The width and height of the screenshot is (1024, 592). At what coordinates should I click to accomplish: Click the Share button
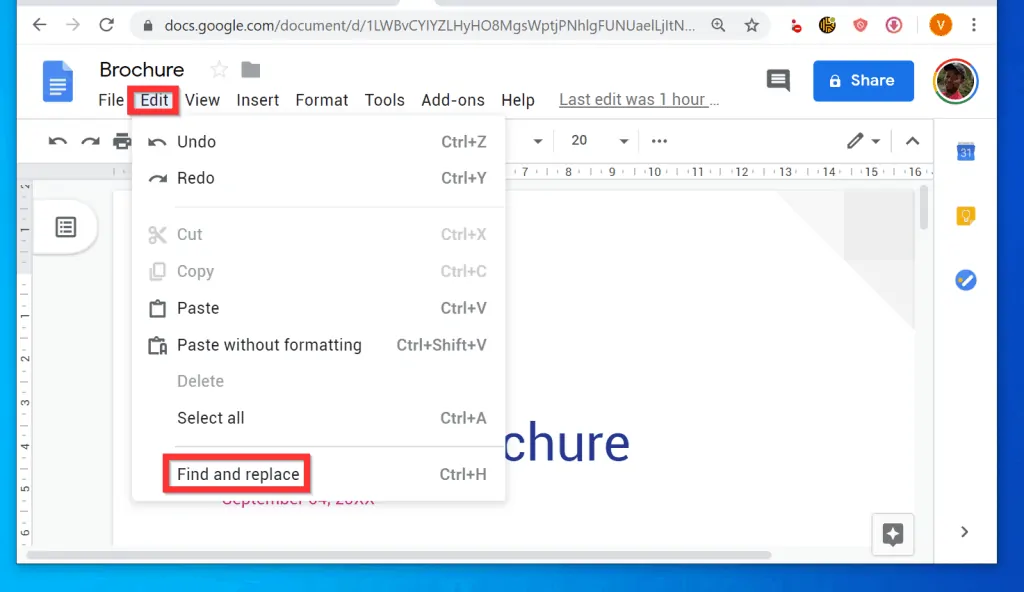[863, 81]
